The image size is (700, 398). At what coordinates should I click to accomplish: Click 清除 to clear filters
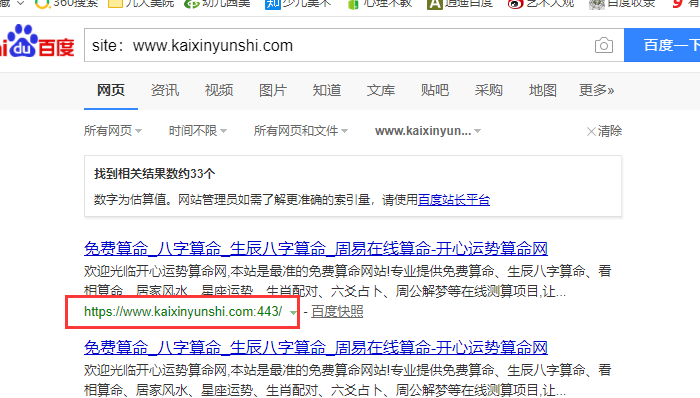tap(610, 131)
